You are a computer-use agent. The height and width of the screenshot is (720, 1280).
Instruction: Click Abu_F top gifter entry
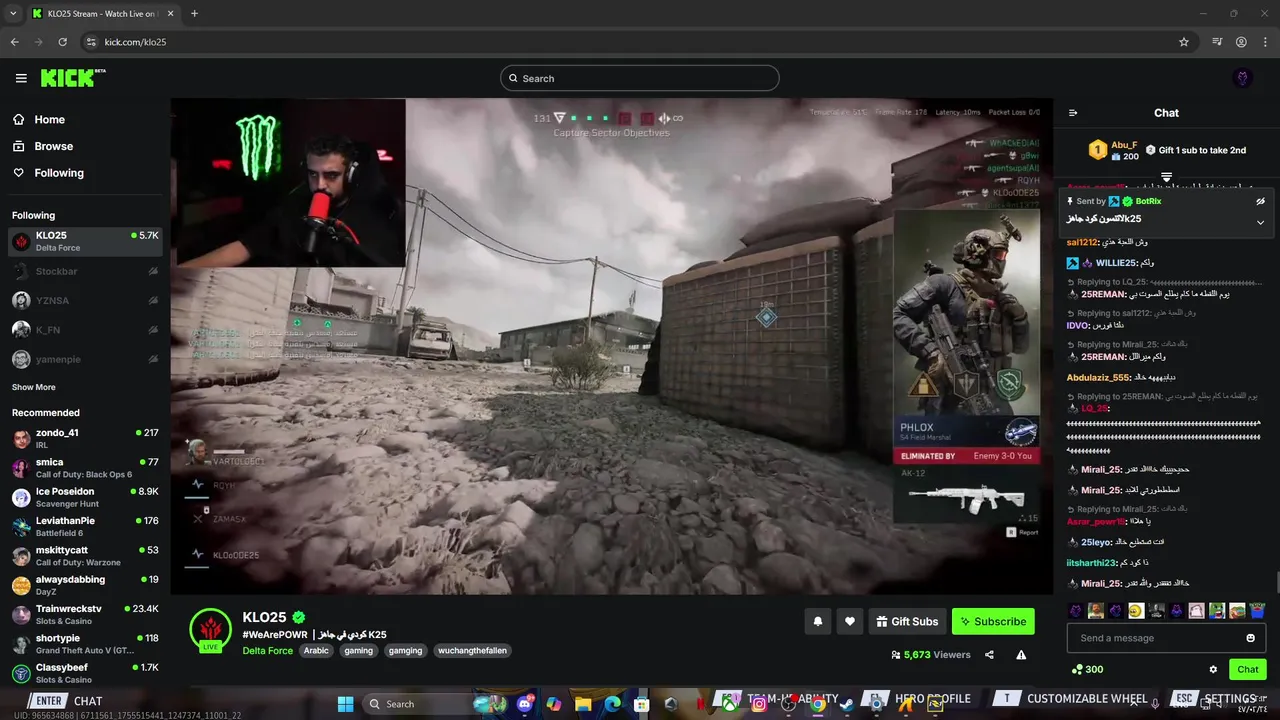pyautogui.click(x=1114, y=150)
